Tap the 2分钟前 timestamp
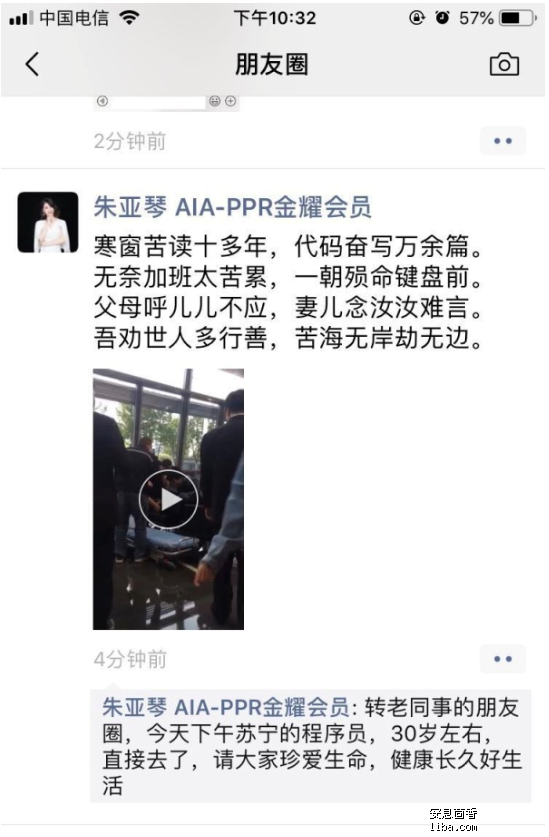The height and width of the screenshot is (837, 549). tap(130, 141)
